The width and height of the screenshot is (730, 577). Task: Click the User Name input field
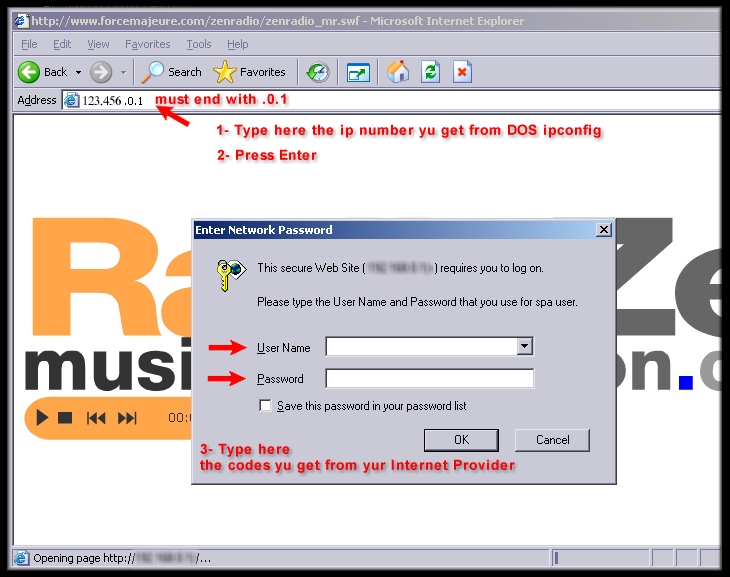coord(422,346)
